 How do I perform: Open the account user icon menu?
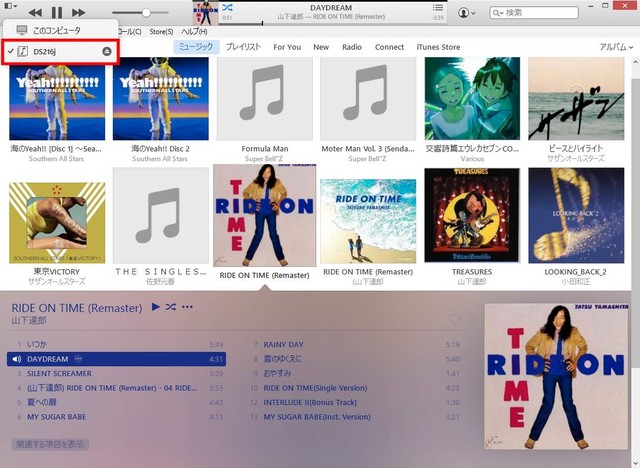coord(466,13)
